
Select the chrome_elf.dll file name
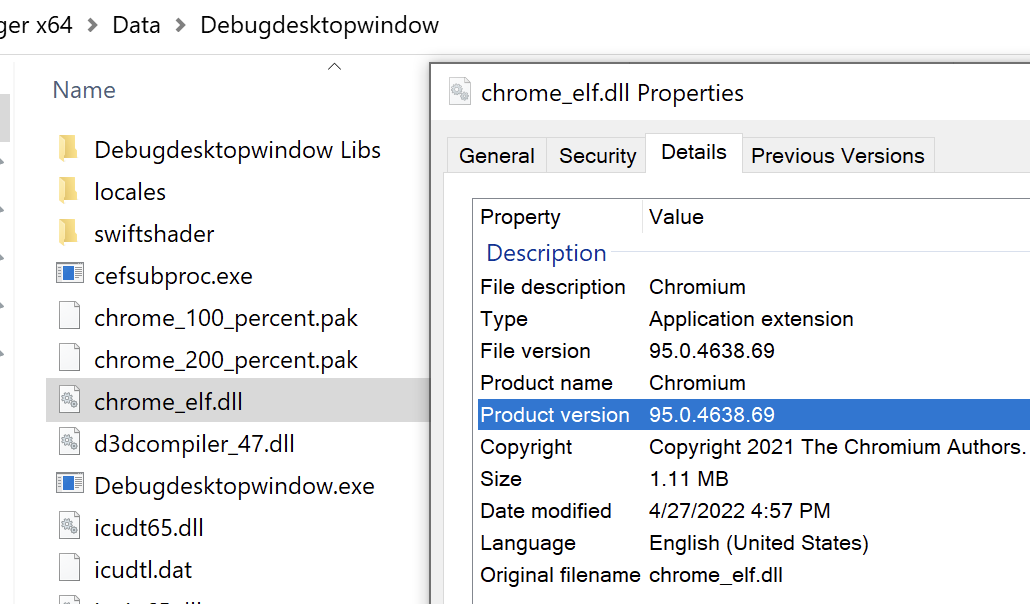[168, 402]
